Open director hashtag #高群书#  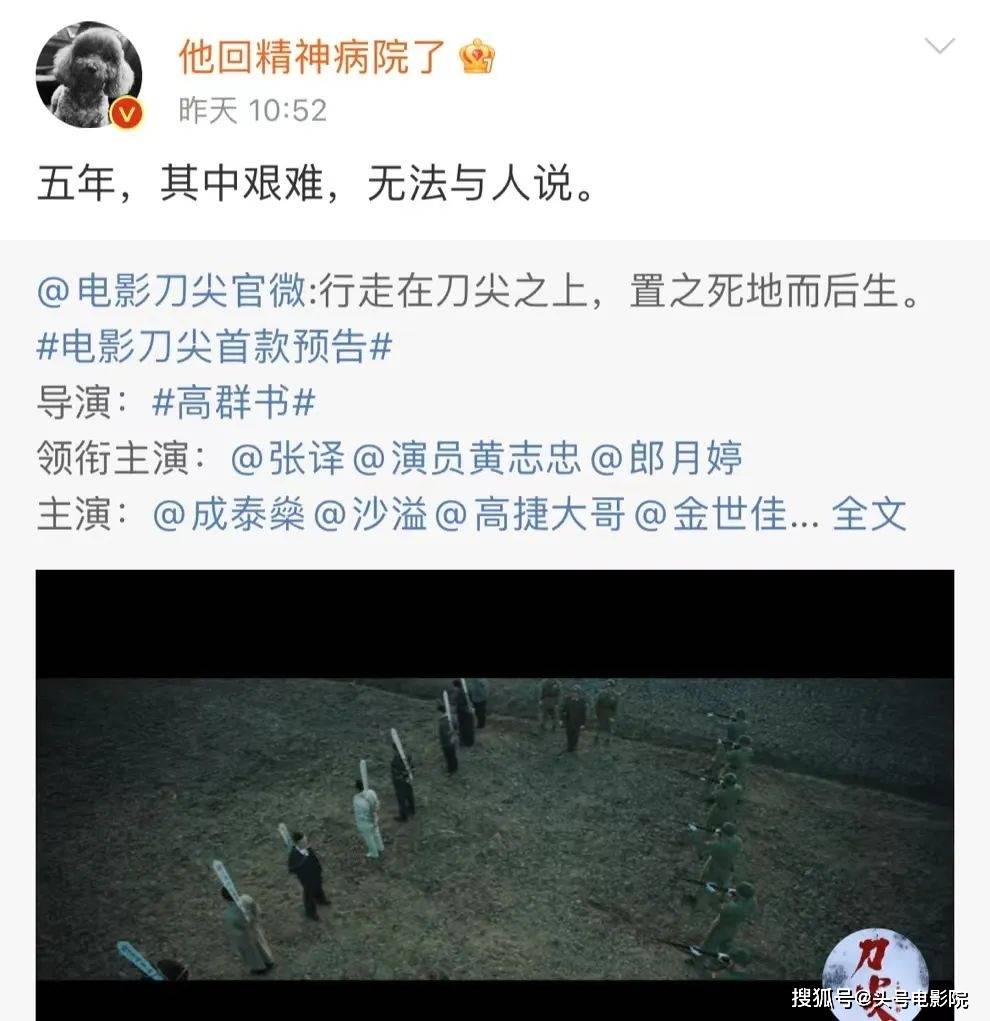(233, 402)
